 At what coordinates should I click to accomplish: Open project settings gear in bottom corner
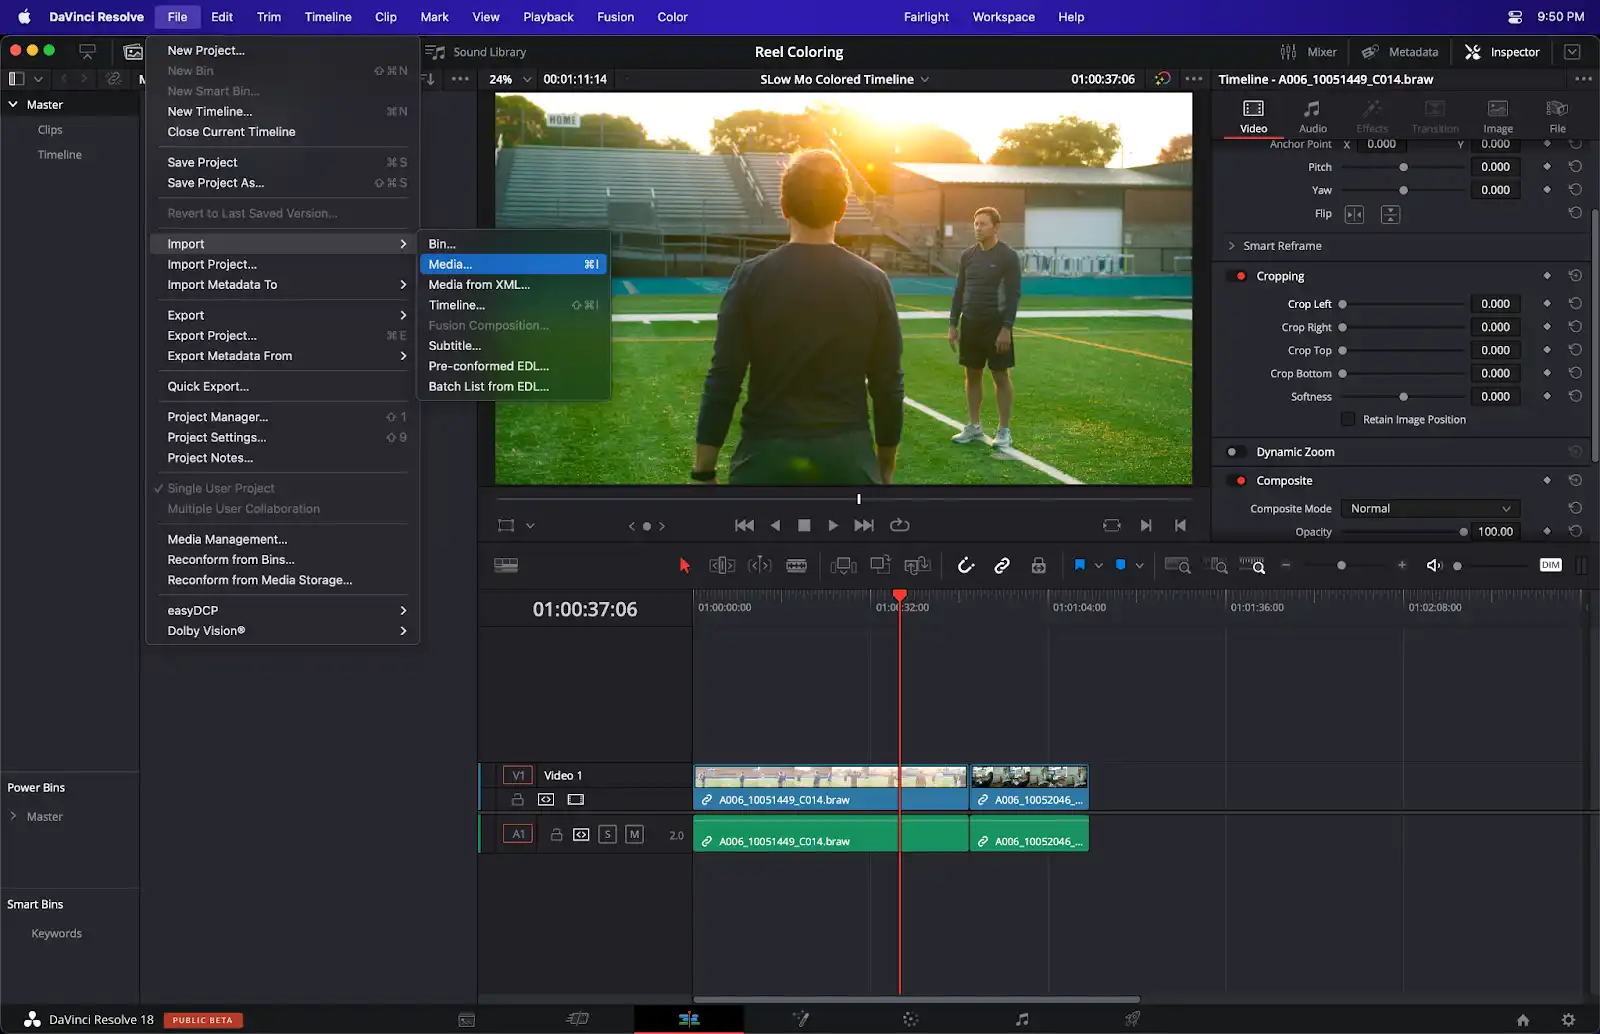[x=1568, y=1019]
